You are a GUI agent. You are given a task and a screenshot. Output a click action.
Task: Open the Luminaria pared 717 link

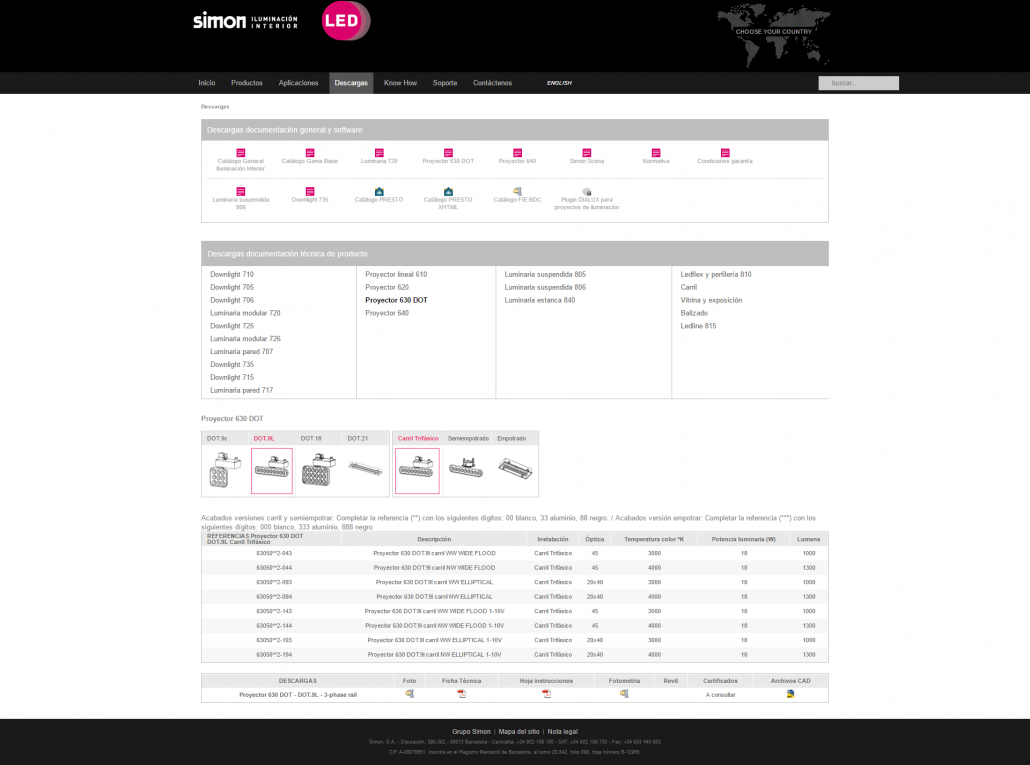(x=242, y=390)
